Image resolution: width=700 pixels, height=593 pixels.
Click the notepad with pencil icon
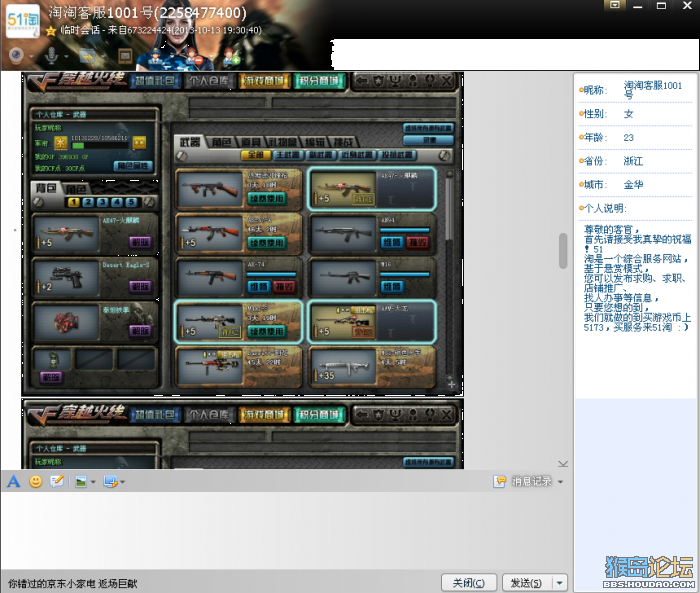click(x=57, y=481)
